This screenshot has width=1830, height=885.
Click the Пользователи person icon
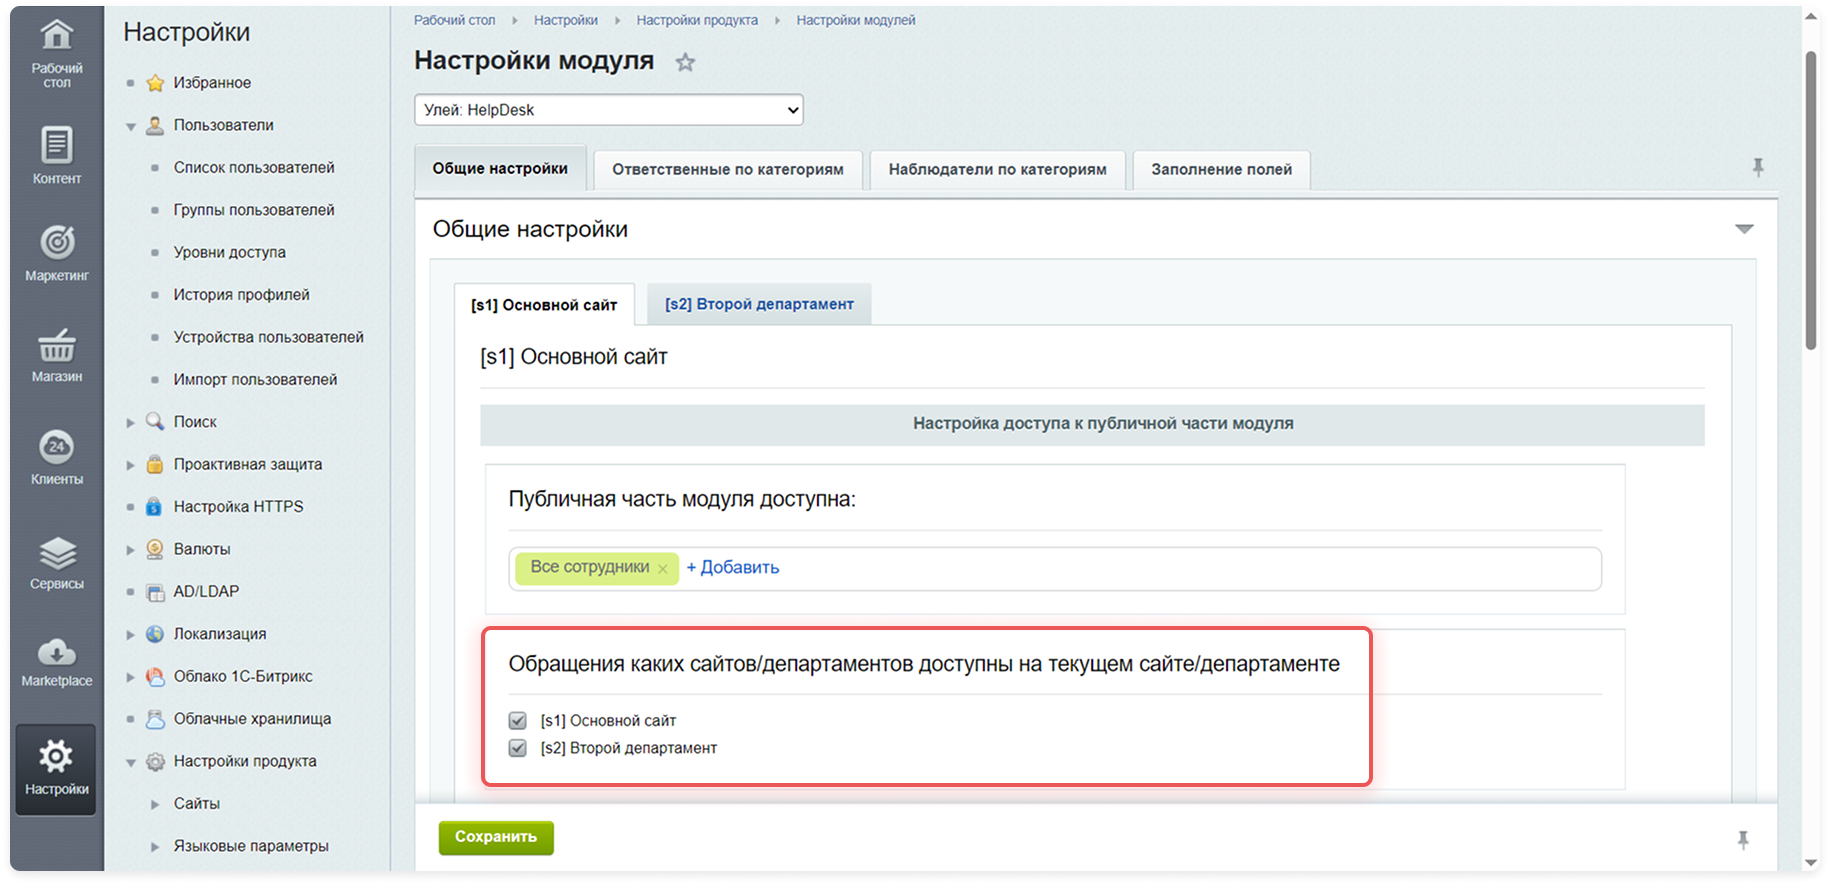pyautogui.click(x=155, y=126)
